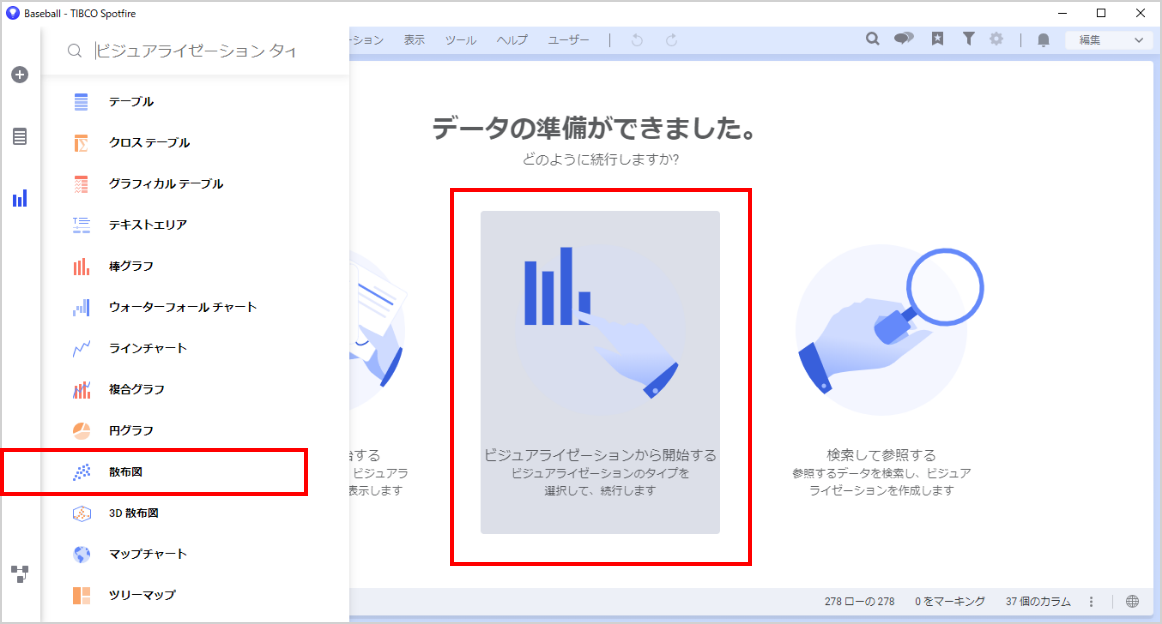The width and height of the screenshot is (1162, 624).
Task: Open the status bar three-dot overflow menu
Action: 1091,601
